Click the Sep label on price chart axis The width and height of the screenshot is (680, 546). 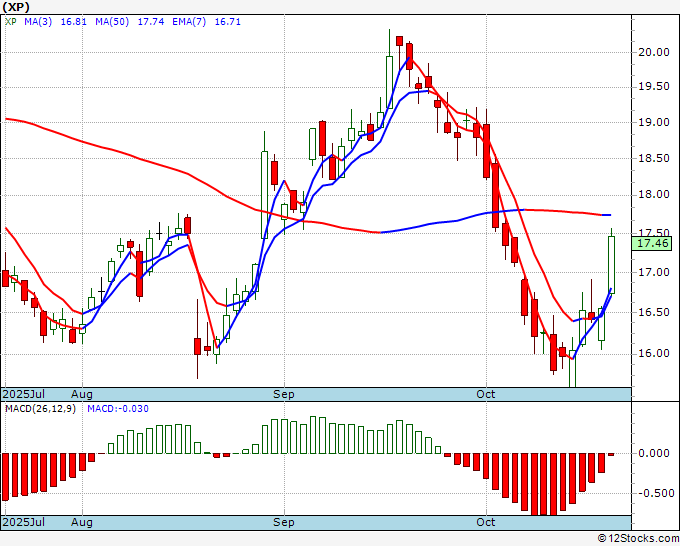(x=284, y=394)
